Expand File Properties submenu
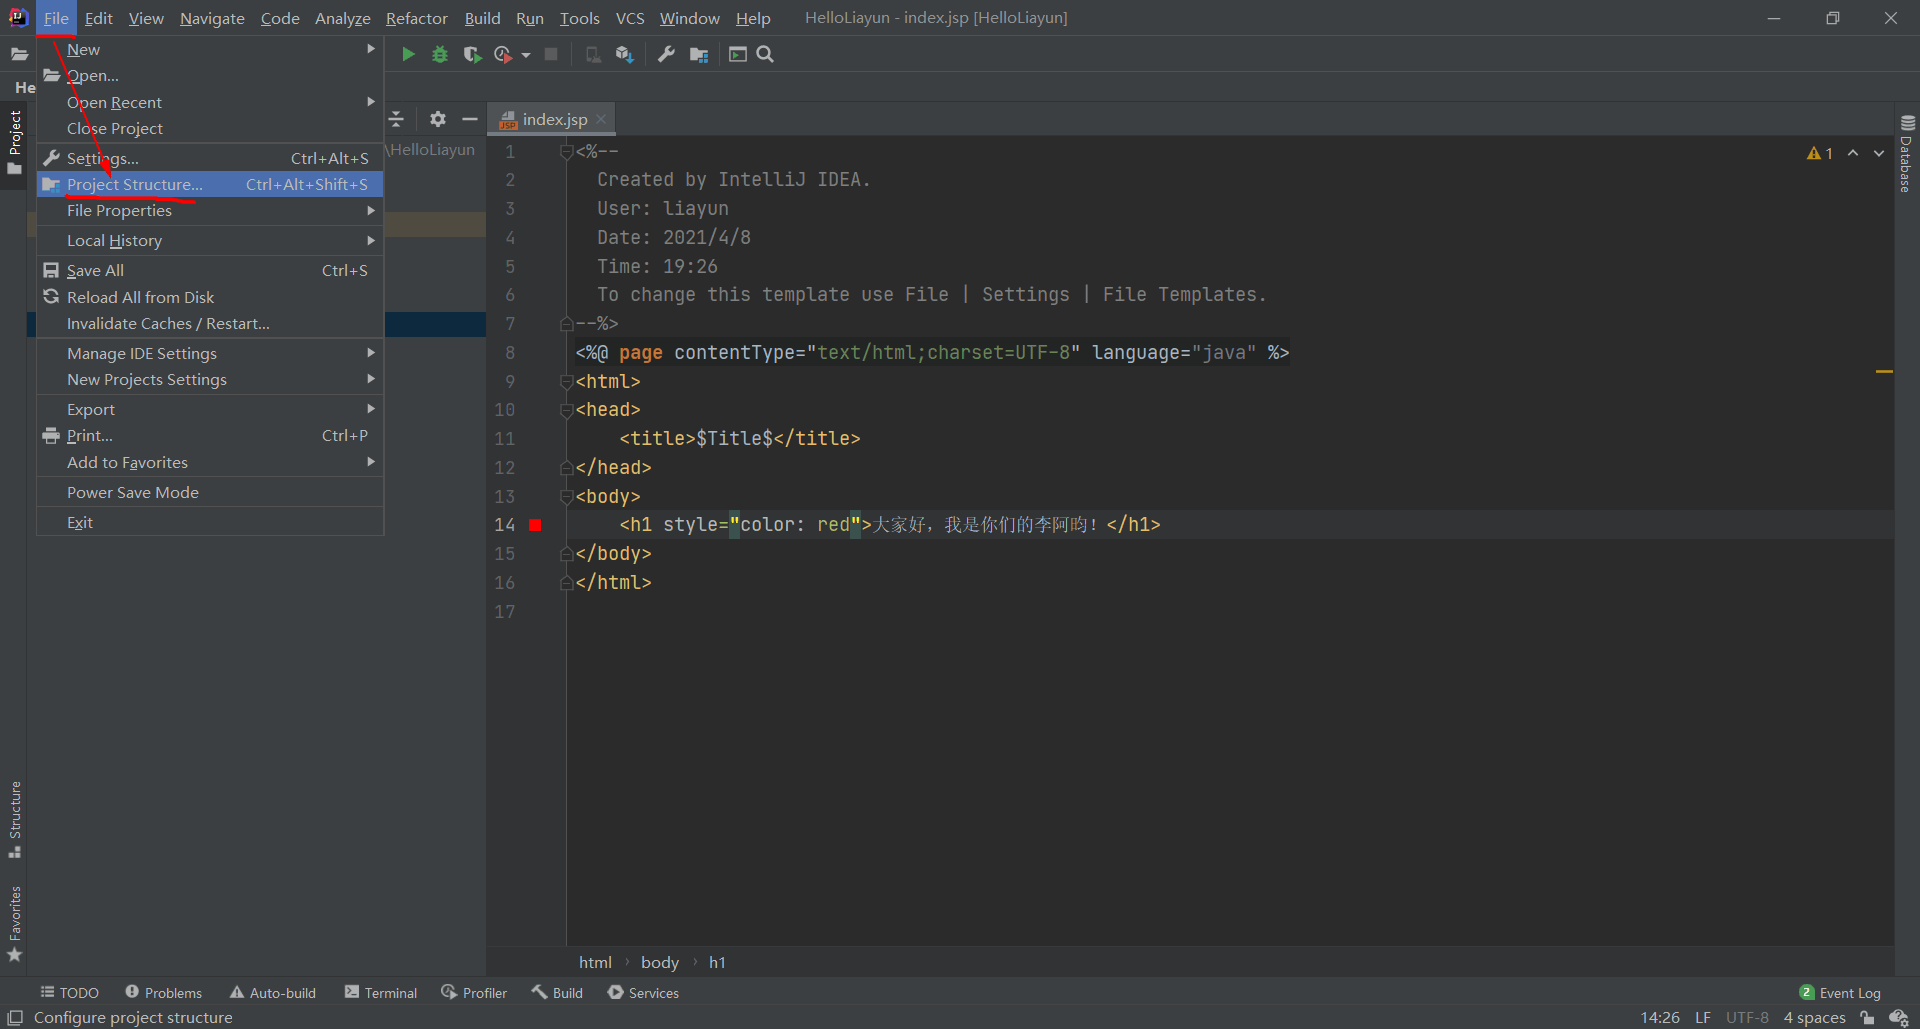The height and width of the screenshot is (1029, 1920). coord(210,211)
